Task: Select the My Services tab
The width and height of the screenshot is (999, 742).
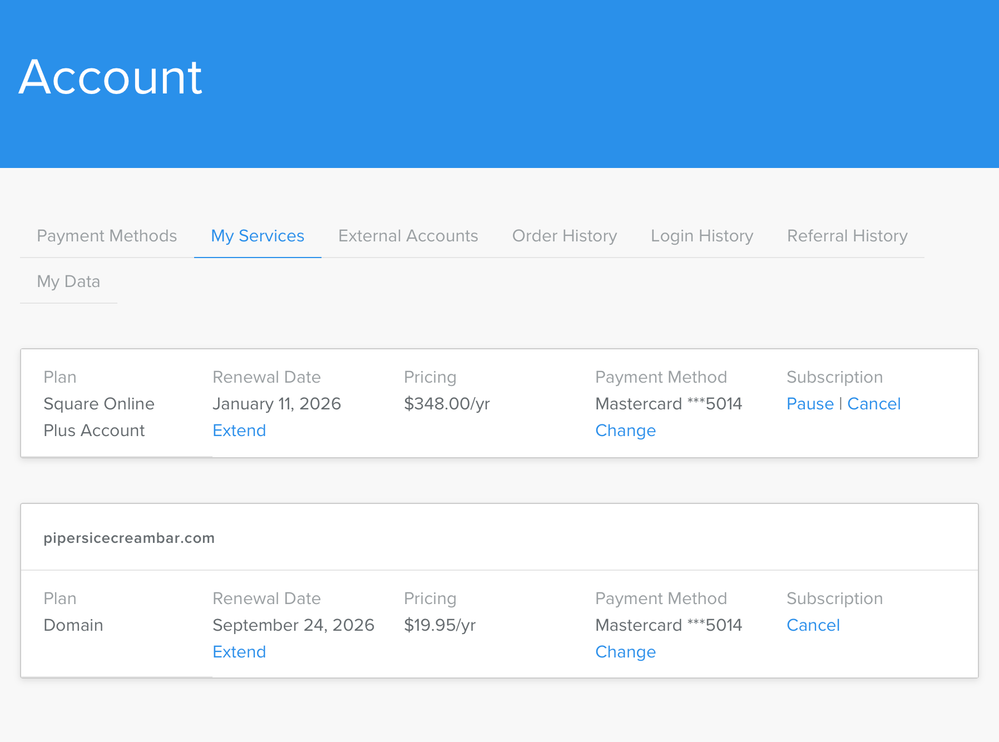Action: [x=257, y=236]
